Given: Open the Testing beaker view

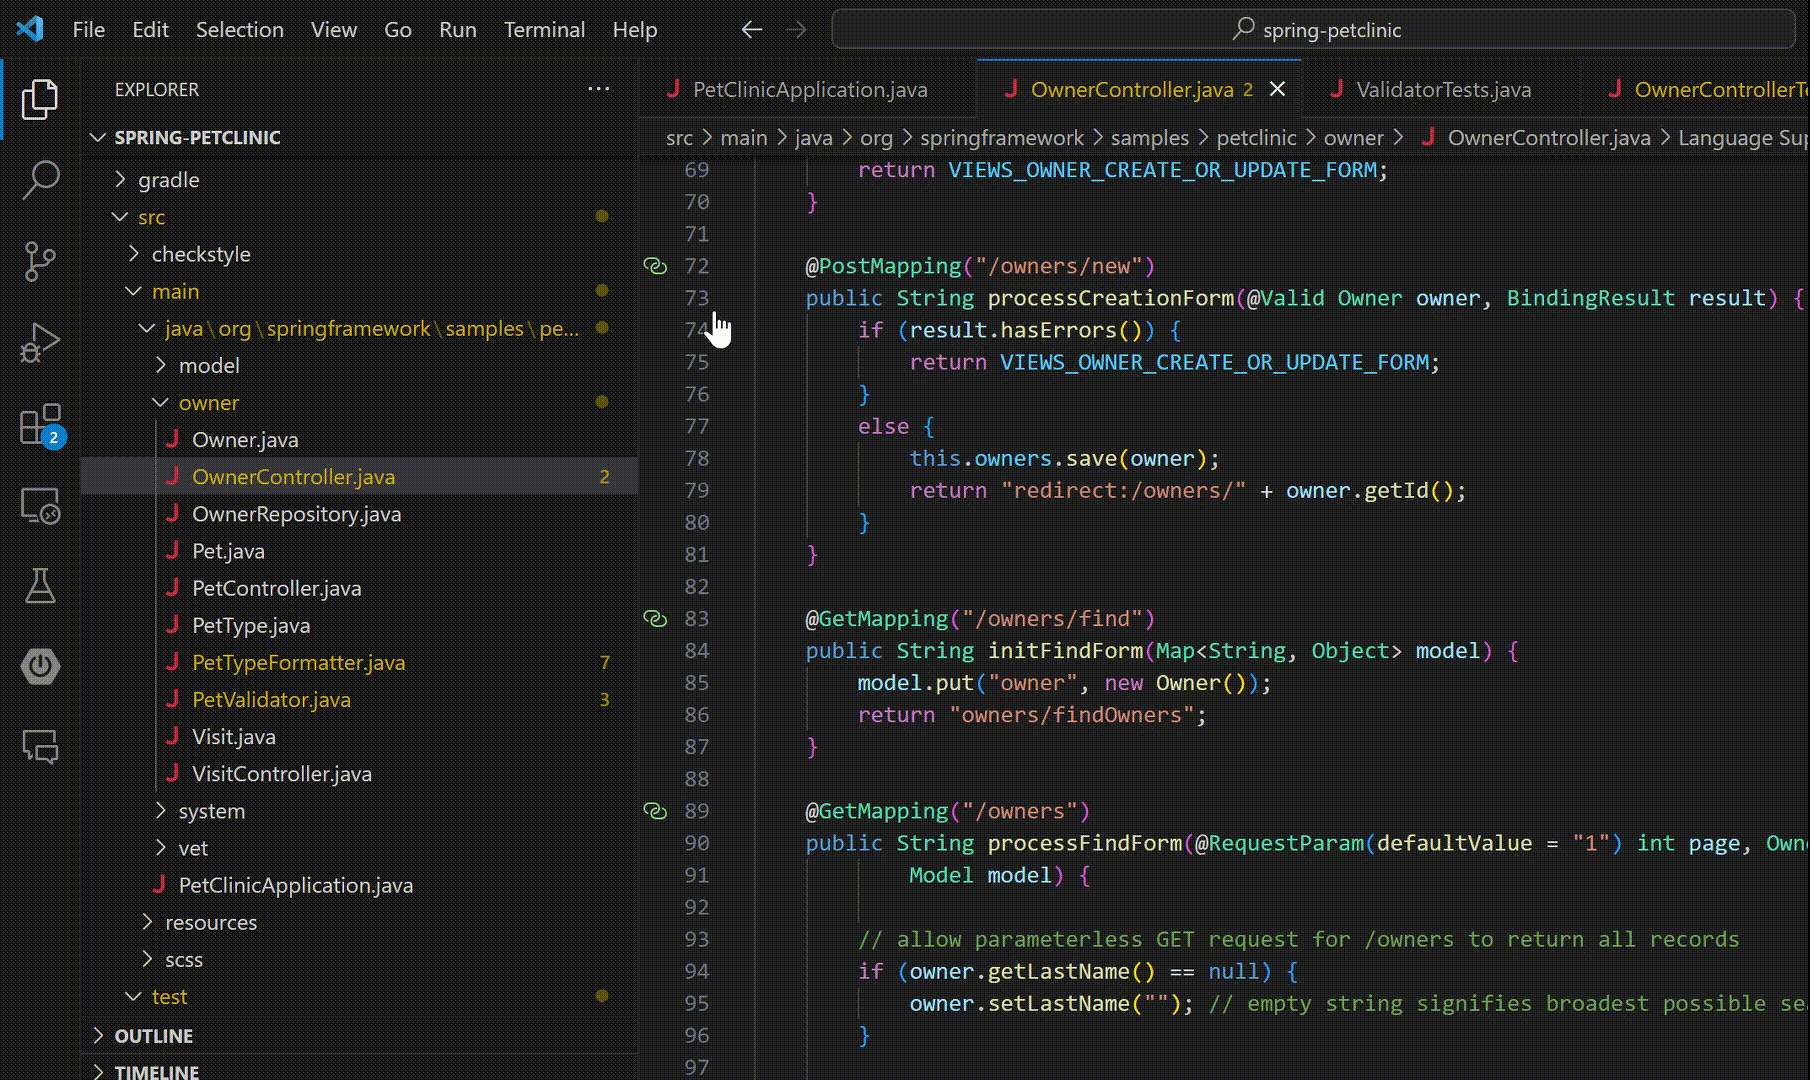Looking at the screenshot, I should 39,586.
